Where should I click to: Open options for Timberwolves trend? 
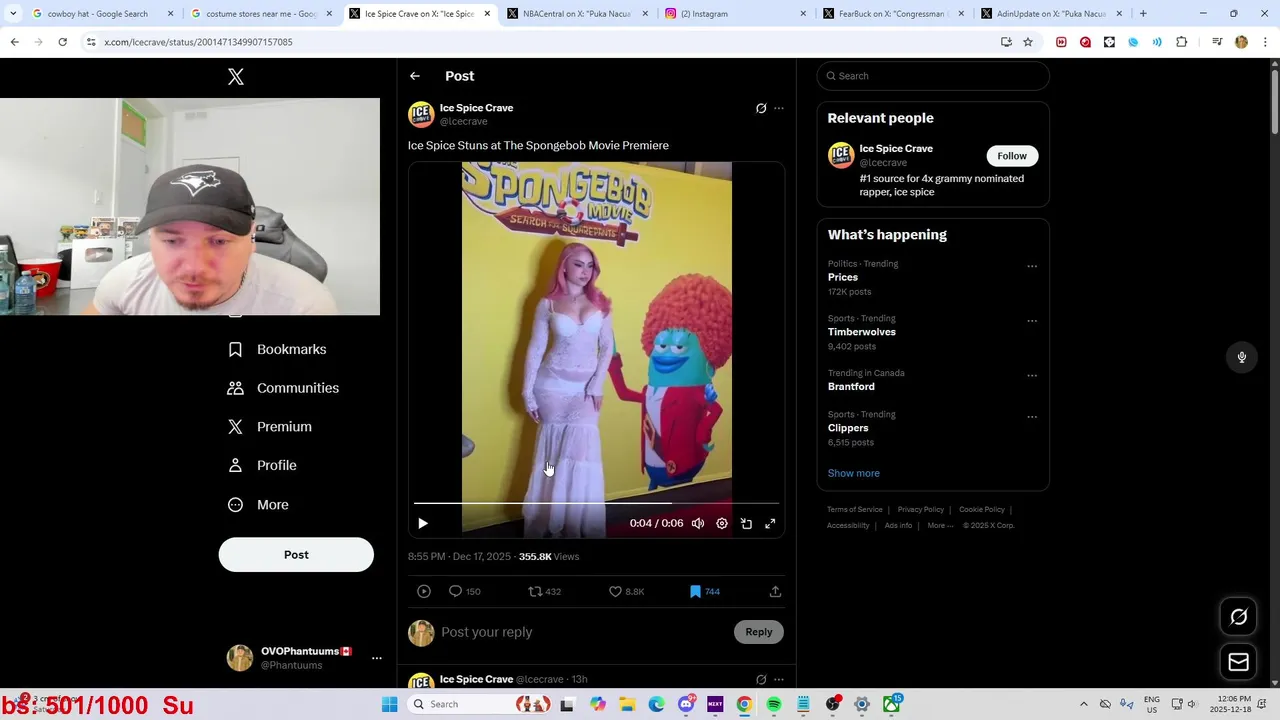tap(1032, 321)
